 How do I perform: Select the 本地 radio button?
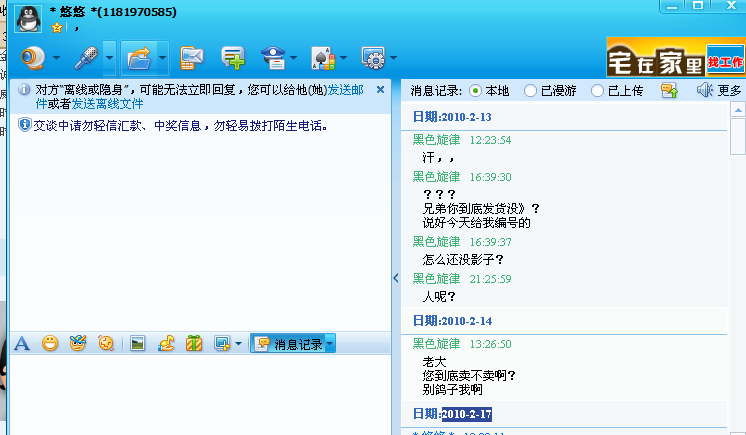click(x=475, y=90)
